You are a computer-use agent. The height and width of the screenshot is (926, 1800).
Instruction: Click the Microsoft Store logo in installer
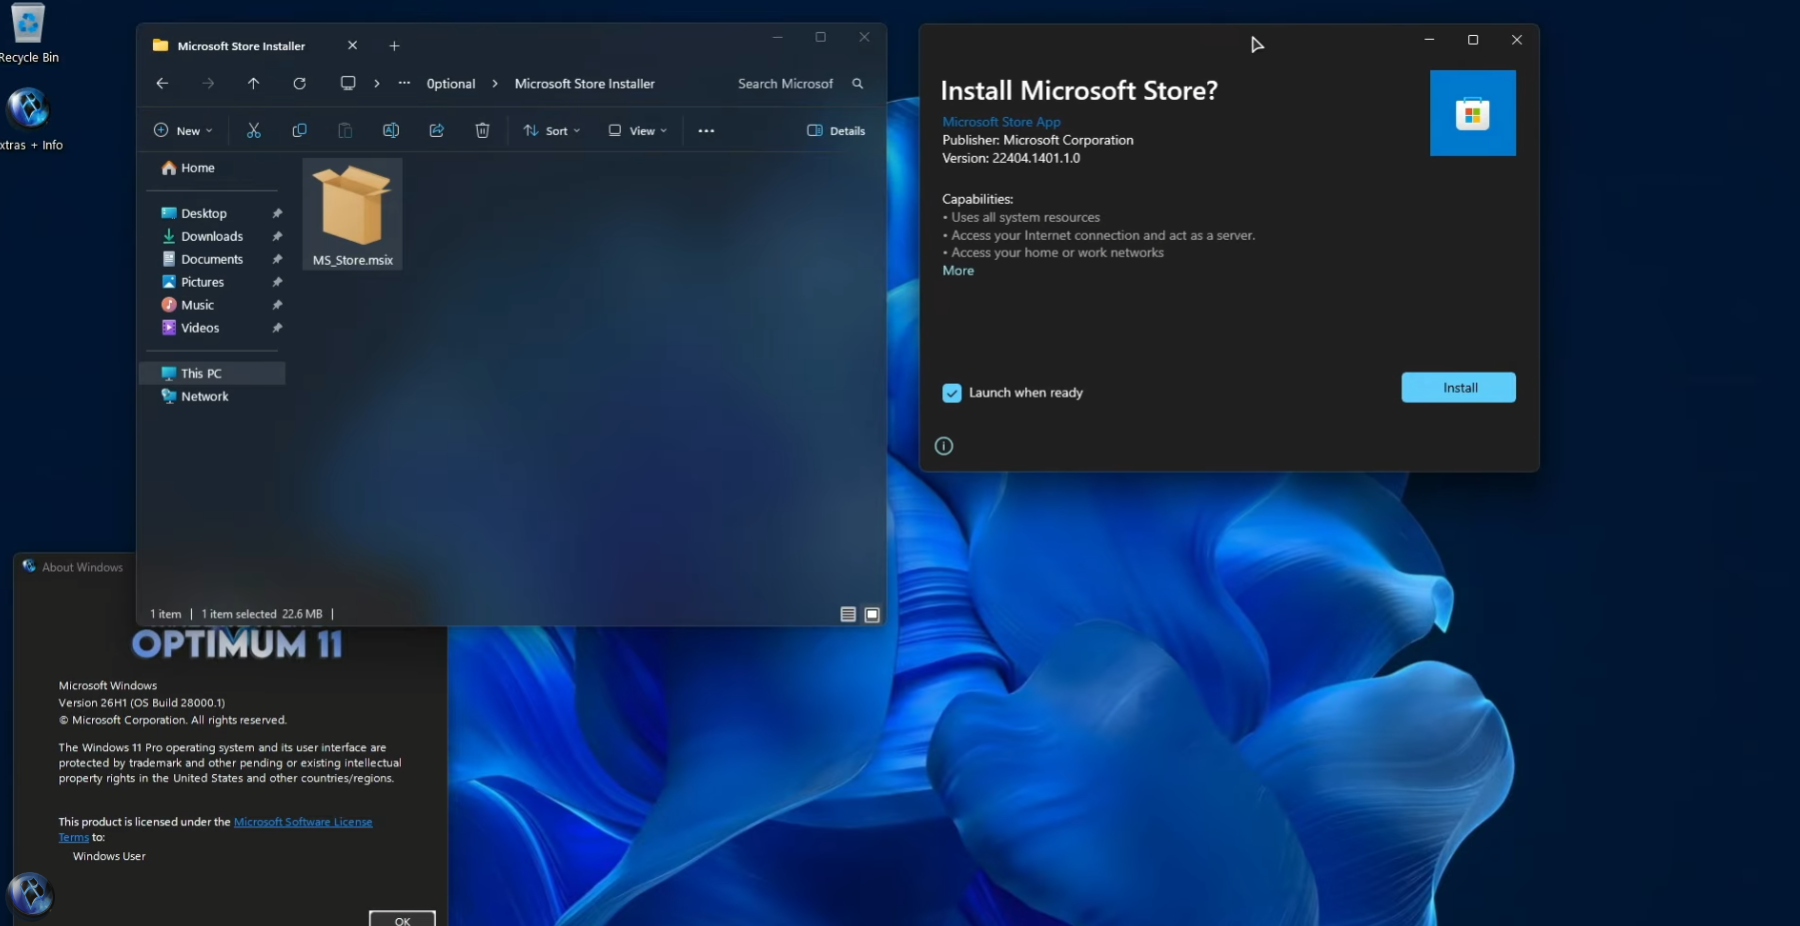tap(1473, 113)
